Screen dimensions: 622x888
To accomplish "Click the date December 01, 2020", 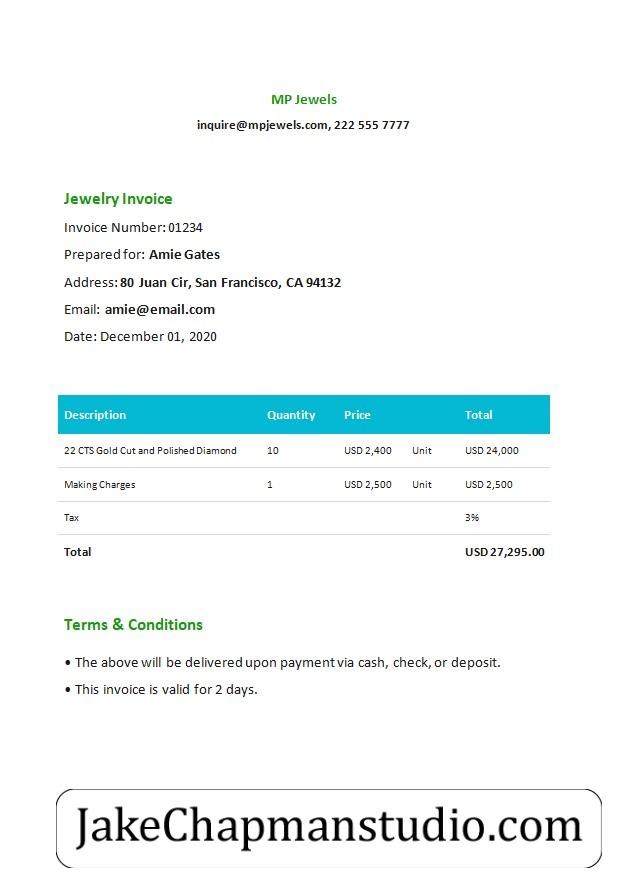I will 158,337.
